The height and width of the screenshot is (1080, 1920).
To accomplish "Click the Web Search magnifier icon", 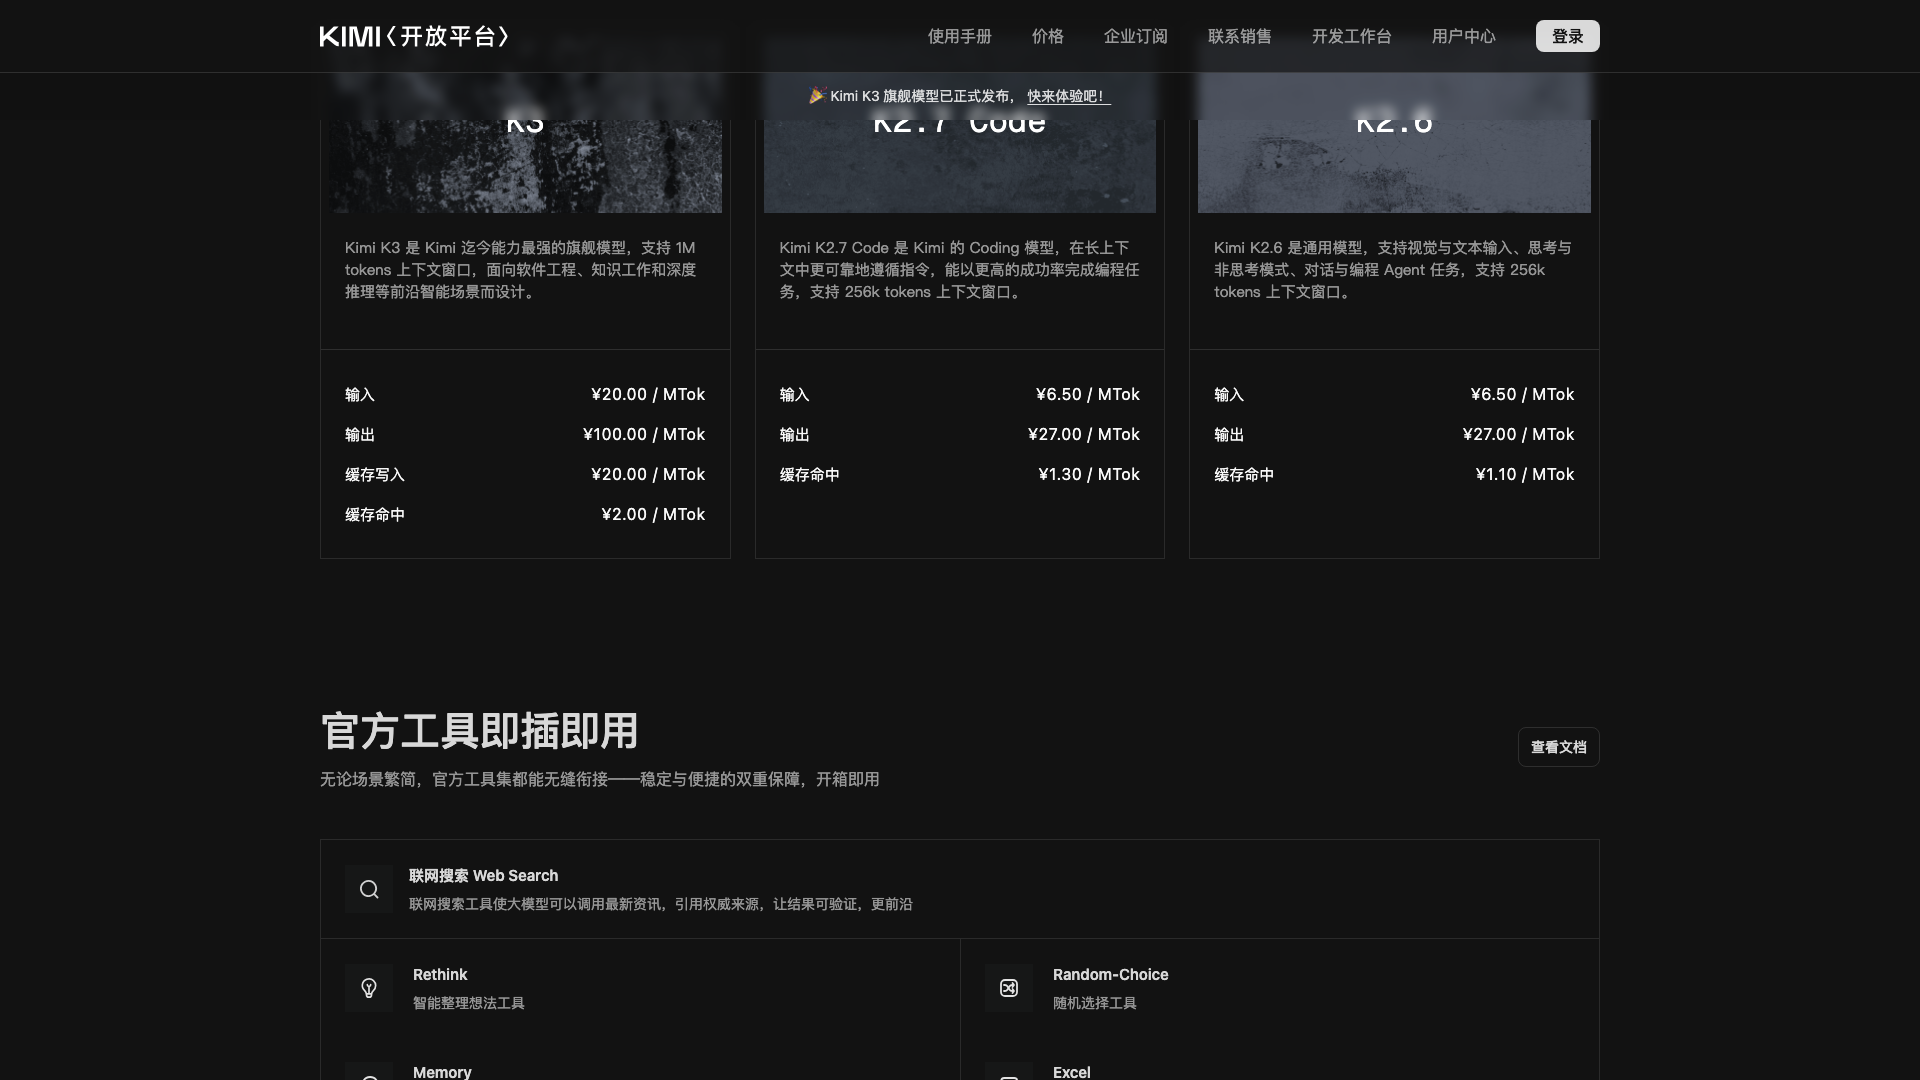I will click(x=369, y=889).
